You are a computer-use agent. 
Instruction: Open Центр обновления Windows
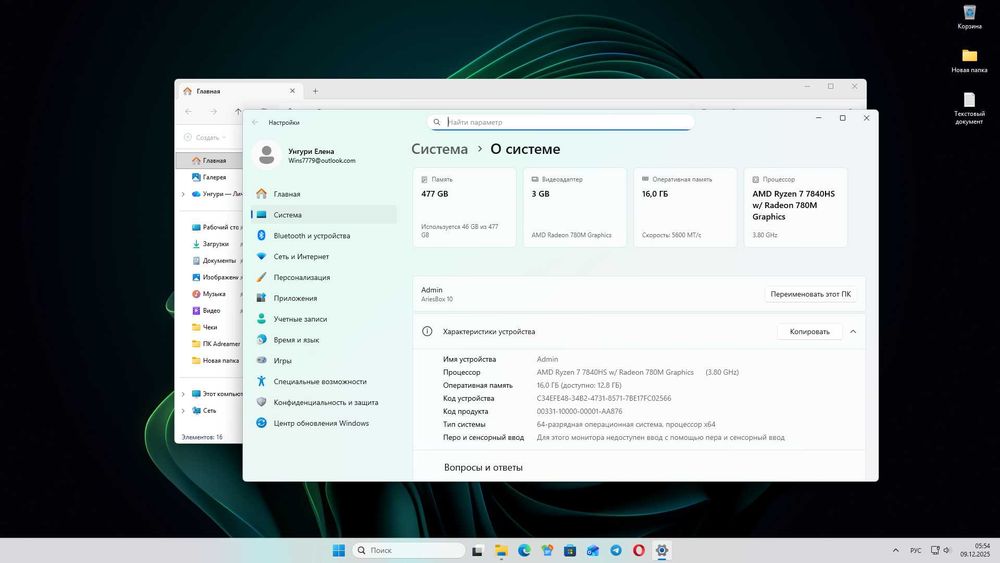click(323, 423)
